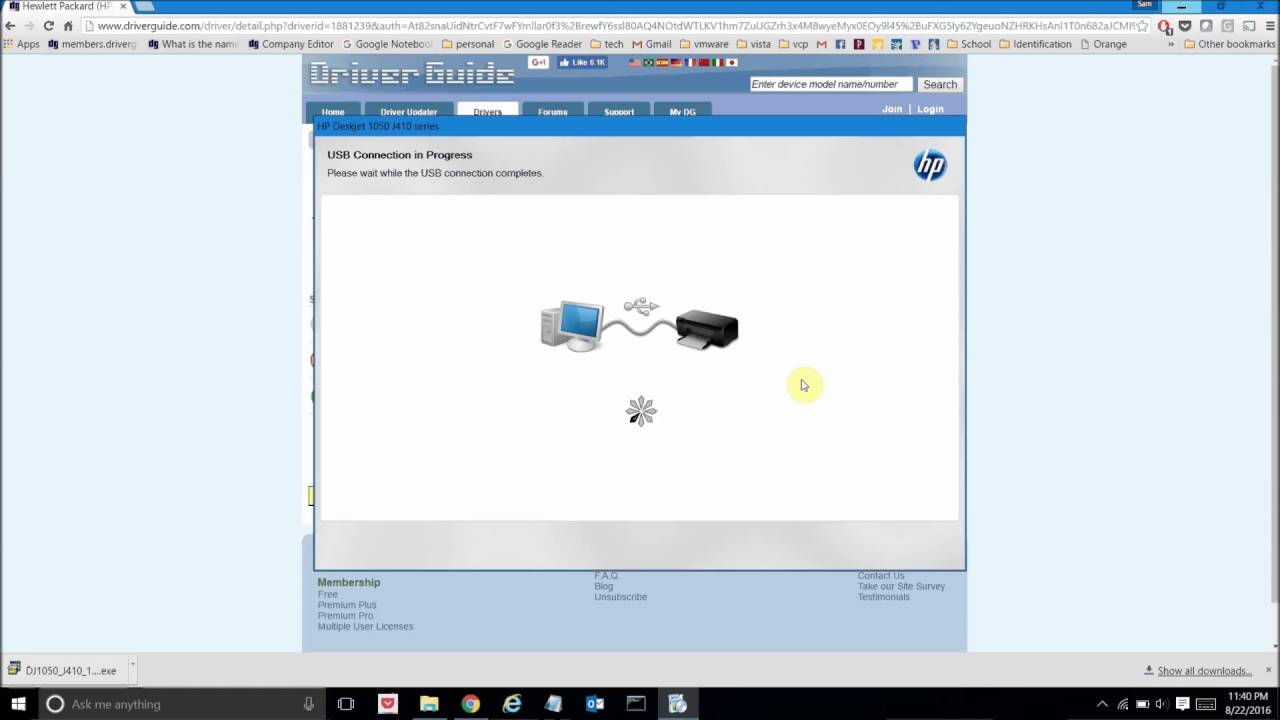Open Windows Start menu
Viewport: 1280px width, 720px height.
(x=18, y=704)
